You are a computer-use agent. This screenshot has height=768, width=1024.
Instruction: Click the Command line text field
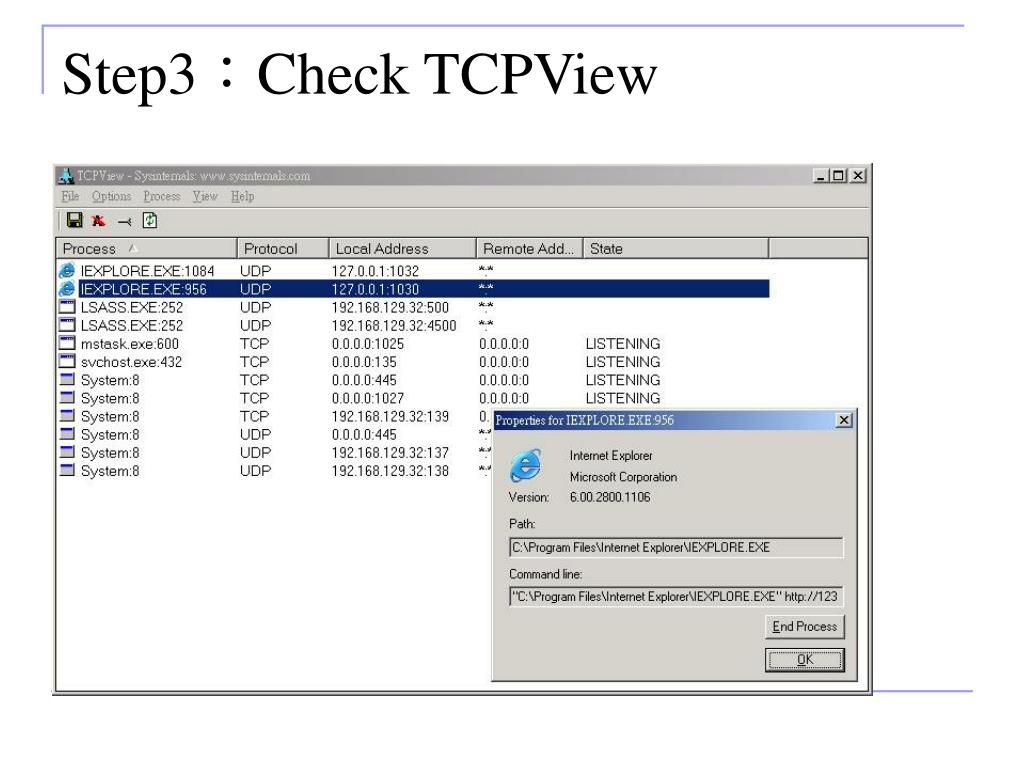click(x=676, y=596)
